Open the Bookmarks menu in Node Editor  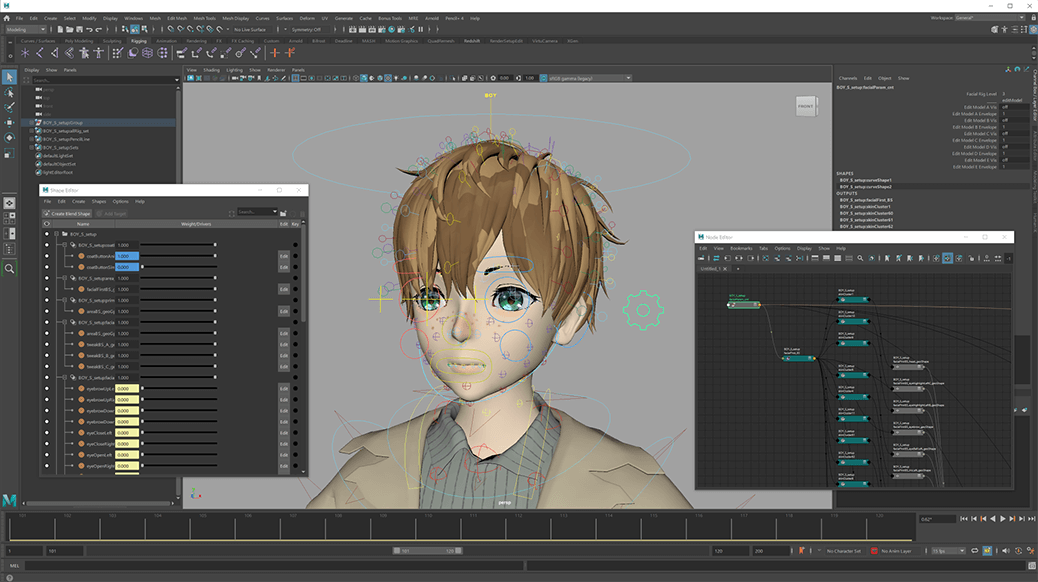pos(741,248)
